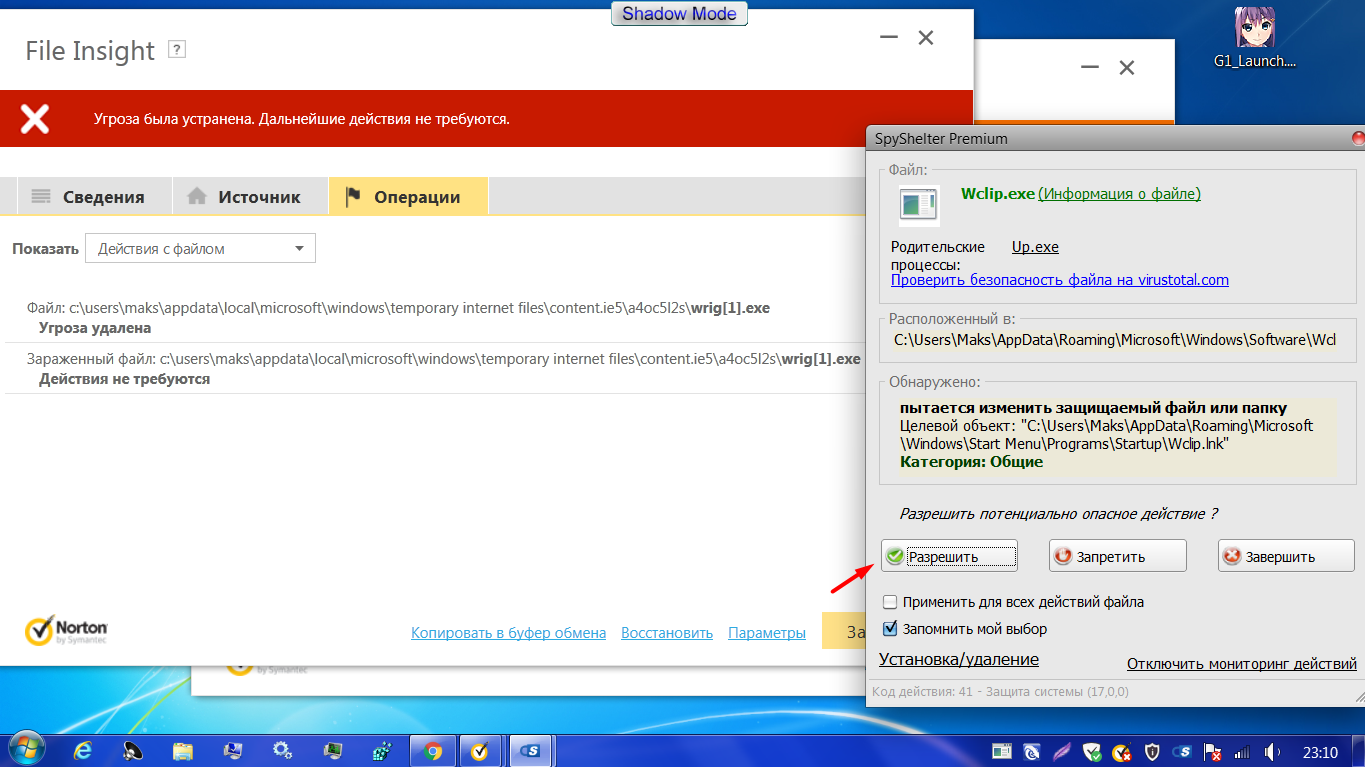This screenshot has width=1365, height=767.
Task: Open 'Информация о файле' link
Action: point(1120,194)
